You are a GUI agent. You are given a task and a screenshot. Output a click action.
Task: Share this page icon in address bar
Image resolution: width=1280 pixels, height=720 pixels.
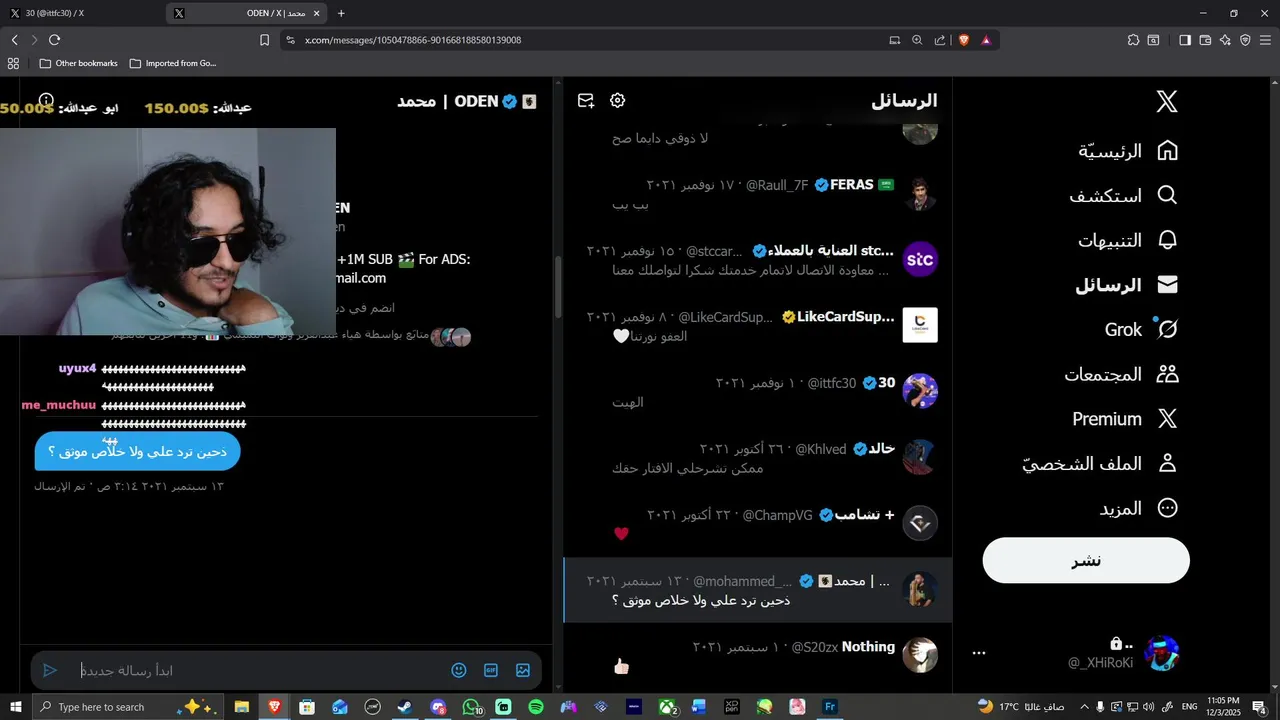[x=940, y=40]
